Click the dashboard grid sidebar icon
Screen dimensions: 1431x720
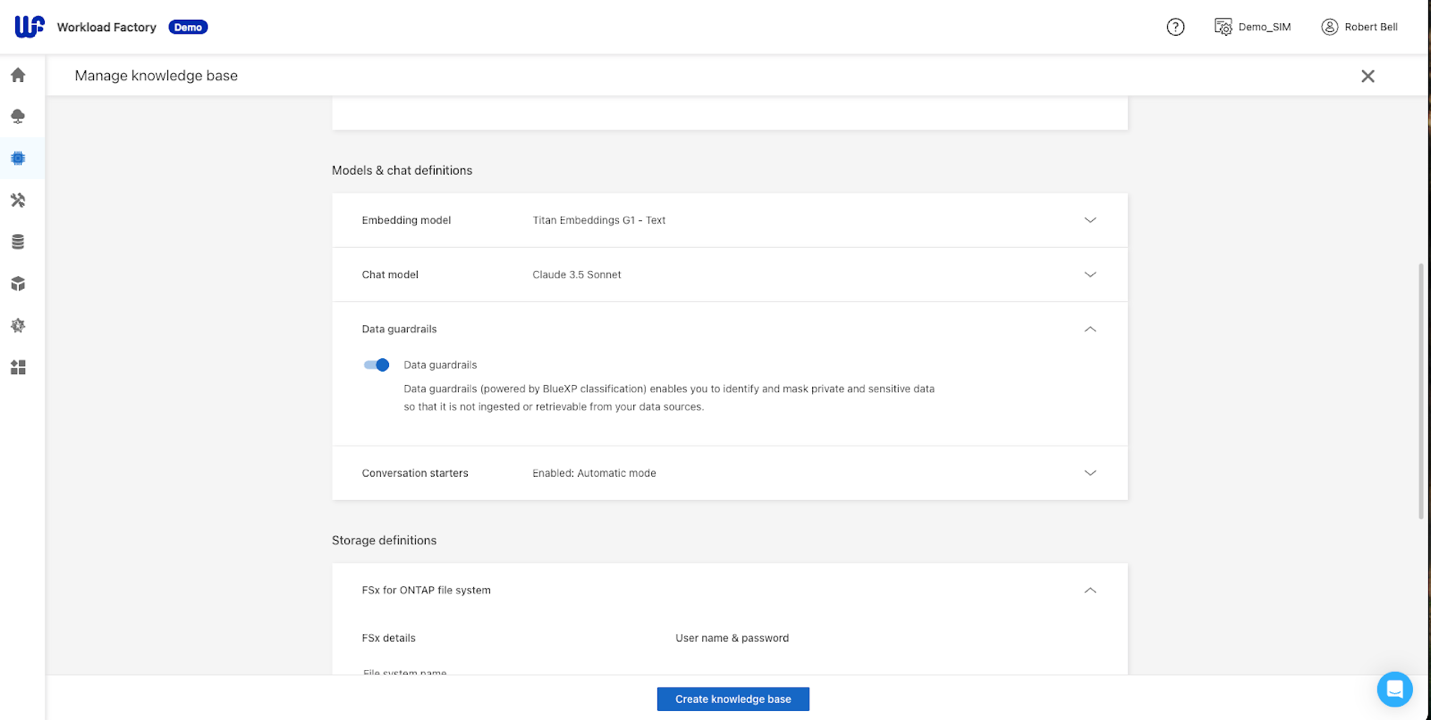pos(18,368)
